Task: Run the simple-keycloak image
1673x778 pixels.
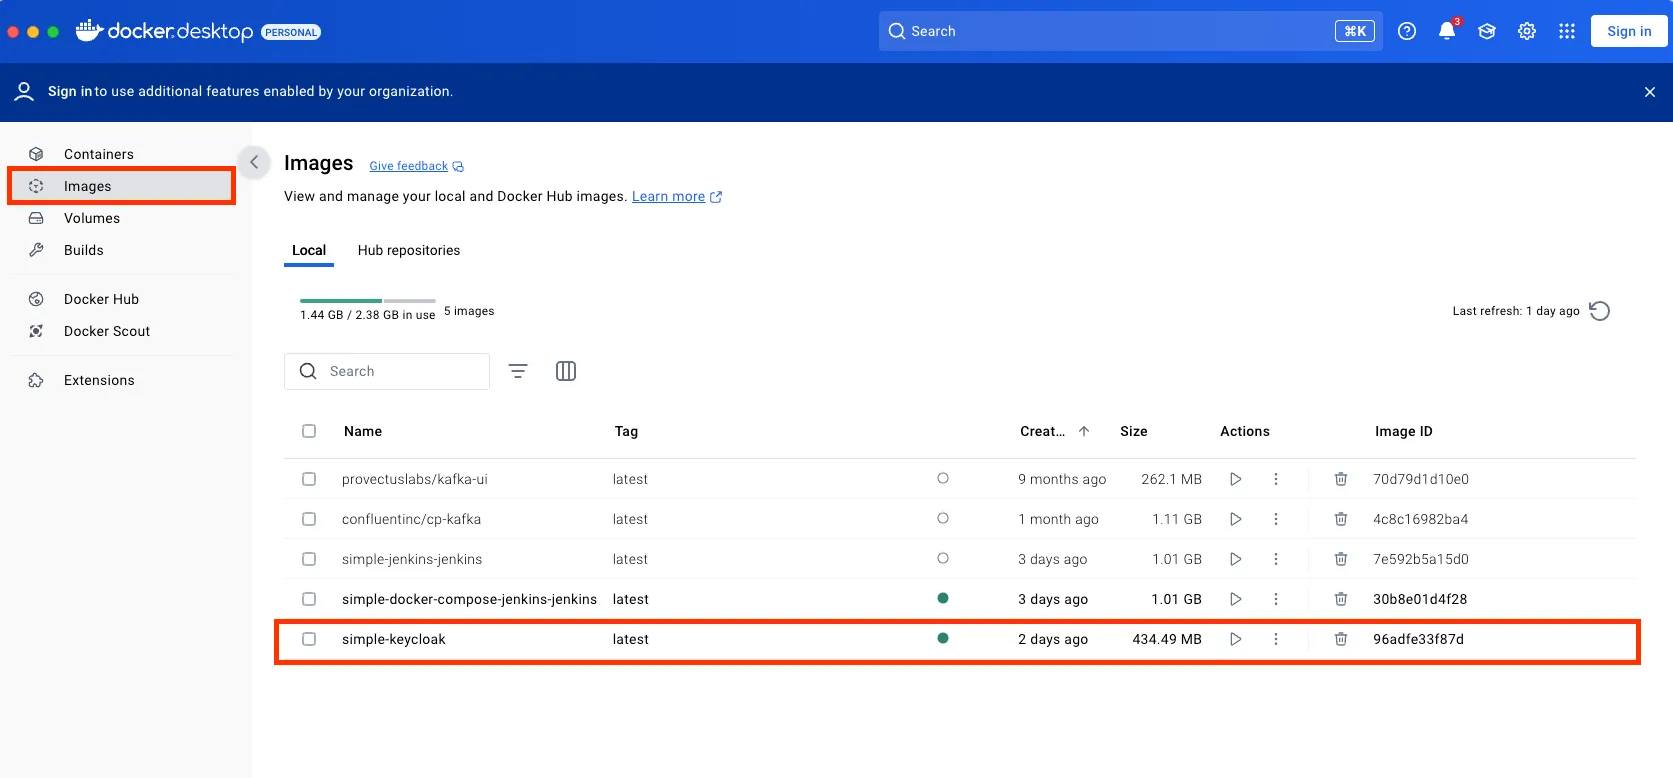Action: point(1236,639)
